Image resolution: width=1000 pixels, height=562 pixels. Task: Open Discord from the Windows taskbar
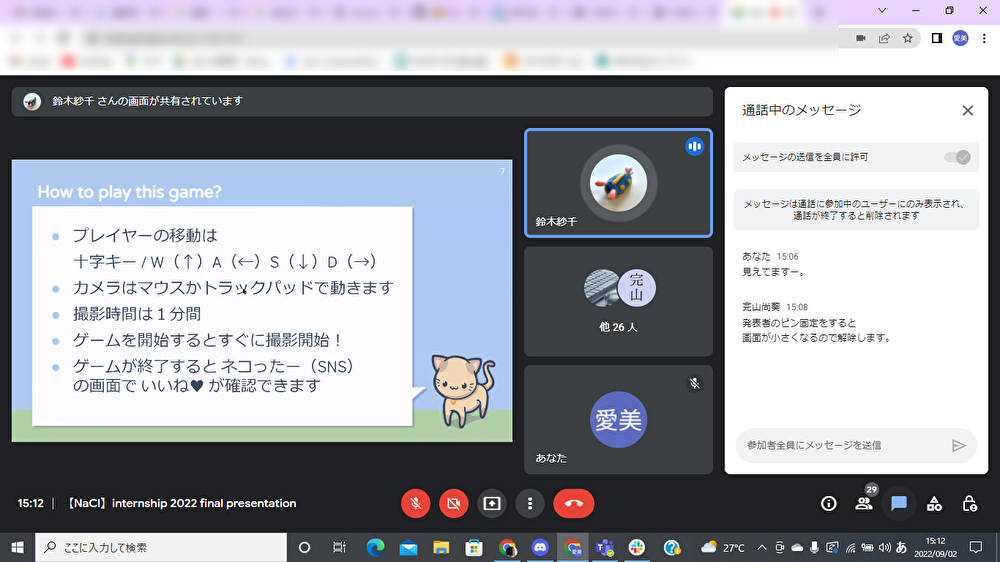[541, 547]
